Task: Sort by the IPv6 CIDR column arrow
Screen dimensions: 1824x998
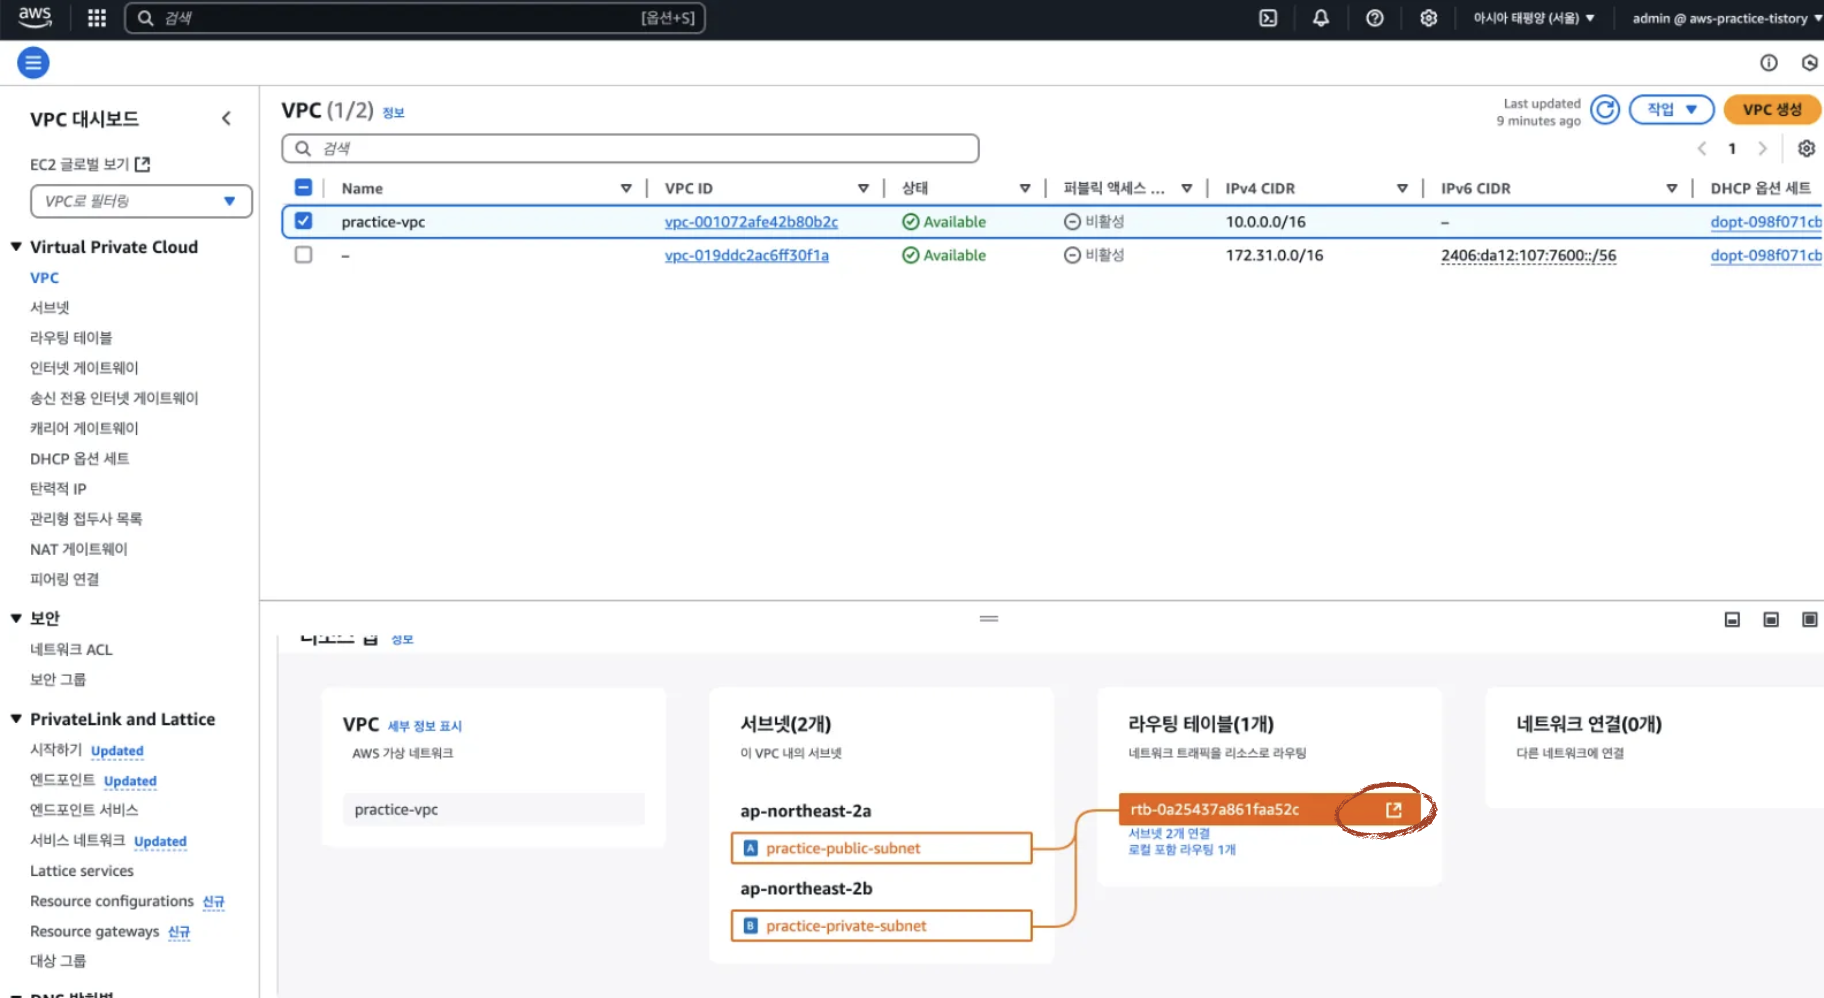Action: click(x=1671, y=188)
